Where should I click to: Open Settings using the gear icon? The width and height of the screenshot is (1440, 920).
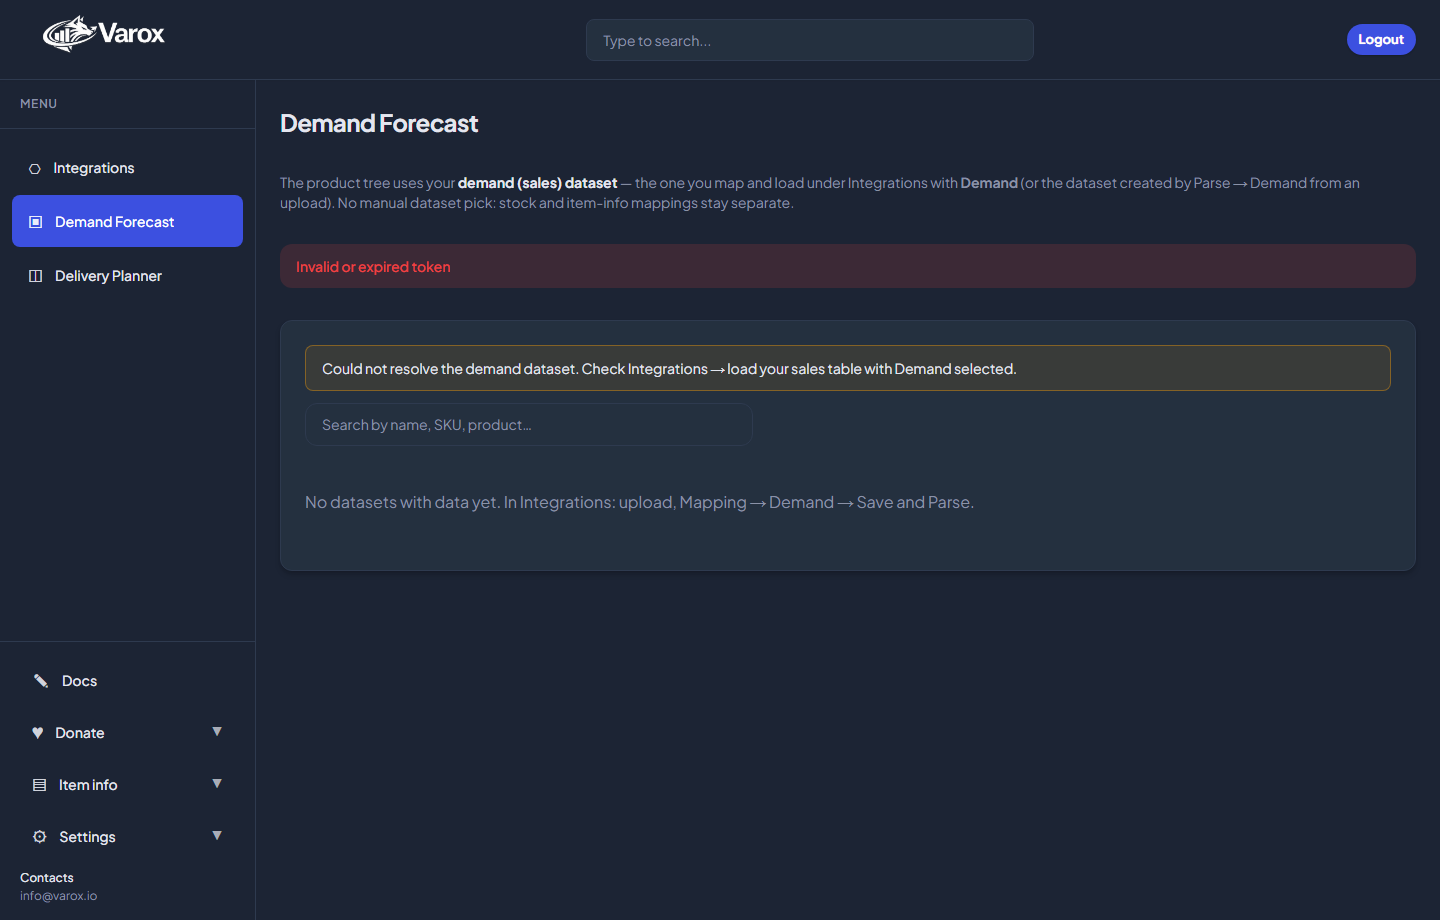[x=39, y=836]
